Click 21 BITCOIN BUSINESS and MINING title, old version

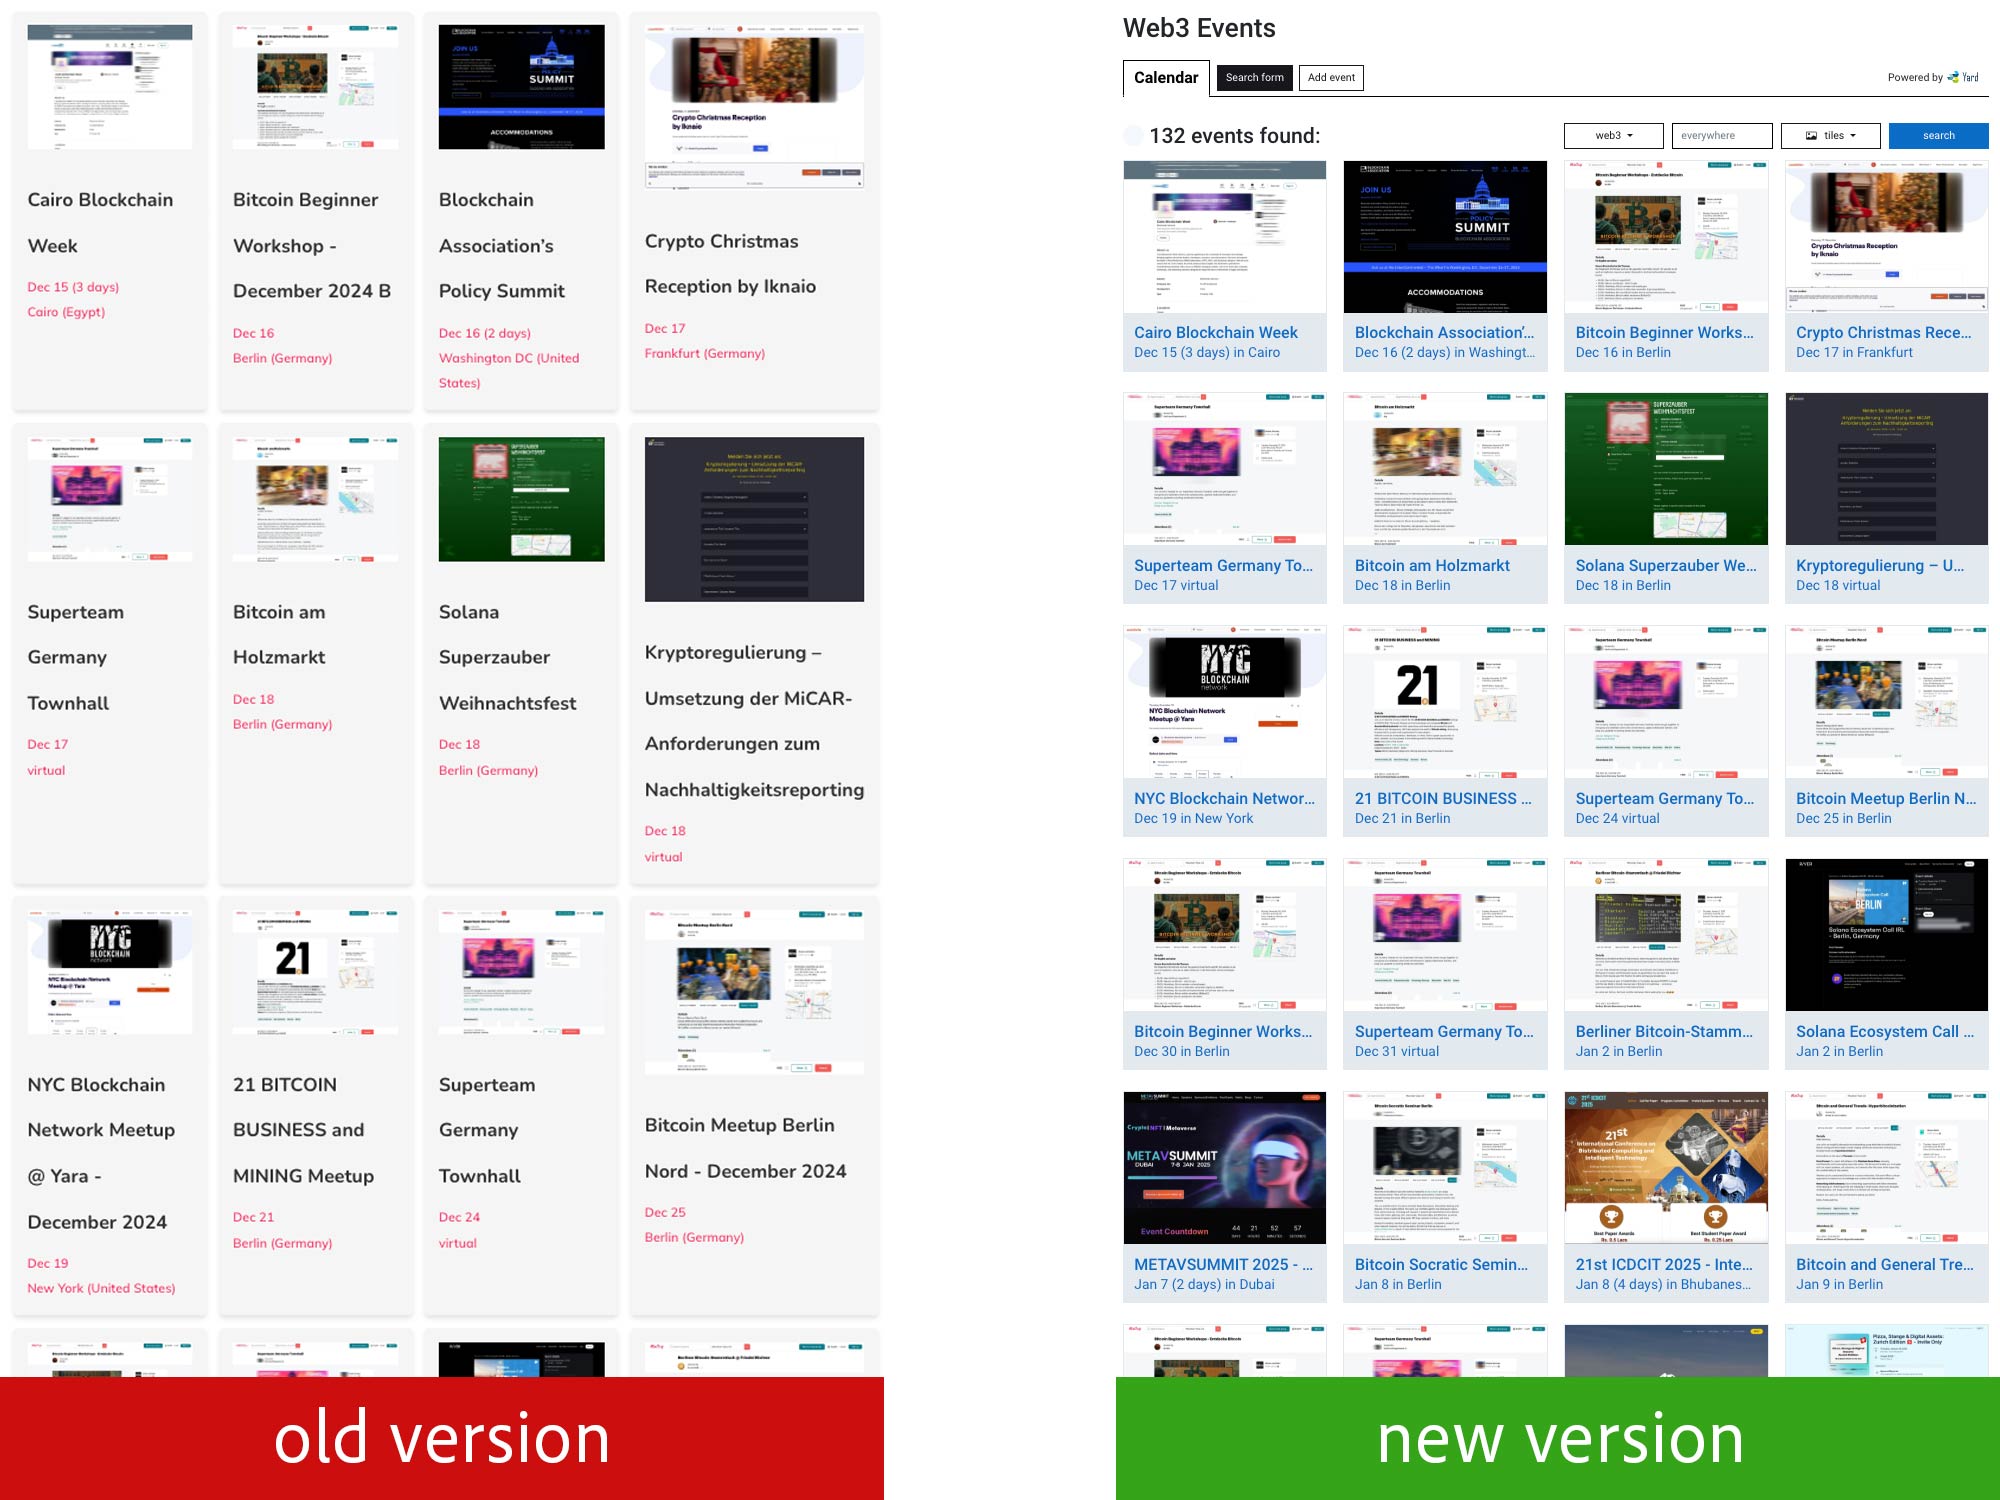tap(303, 1130)
